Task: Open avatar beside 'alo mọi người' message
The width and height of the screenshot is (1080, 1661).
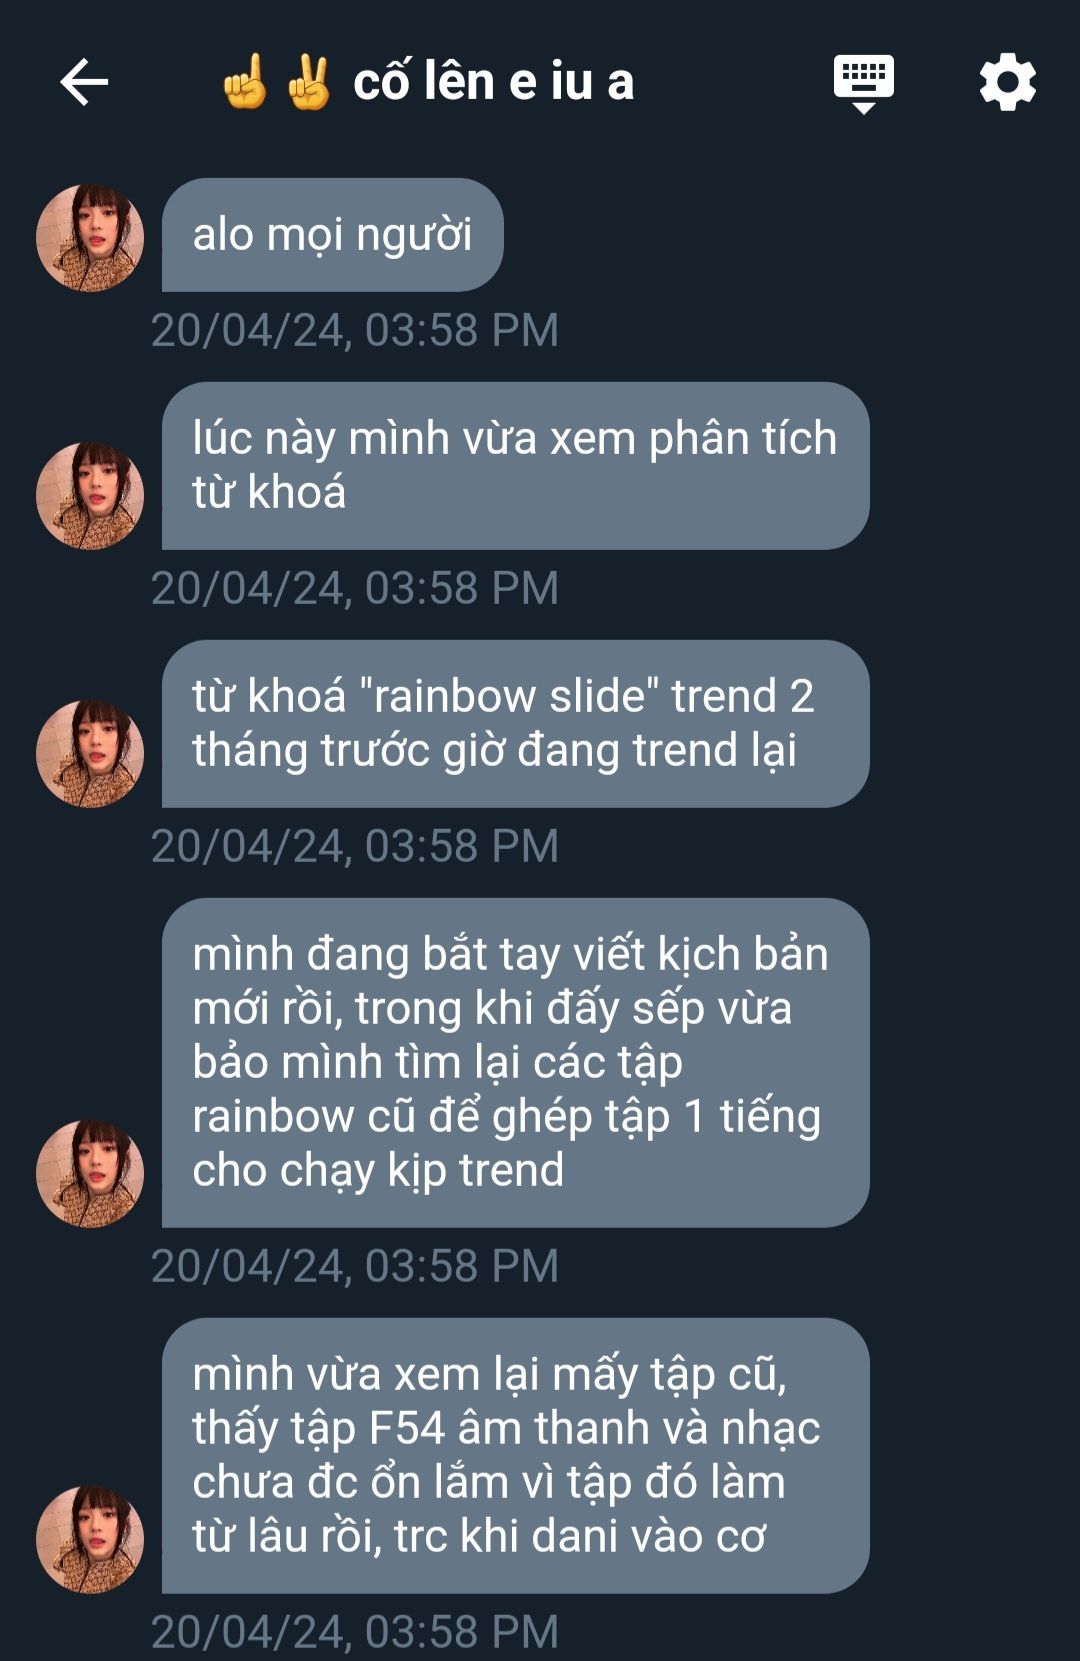Action: [90, 237]
